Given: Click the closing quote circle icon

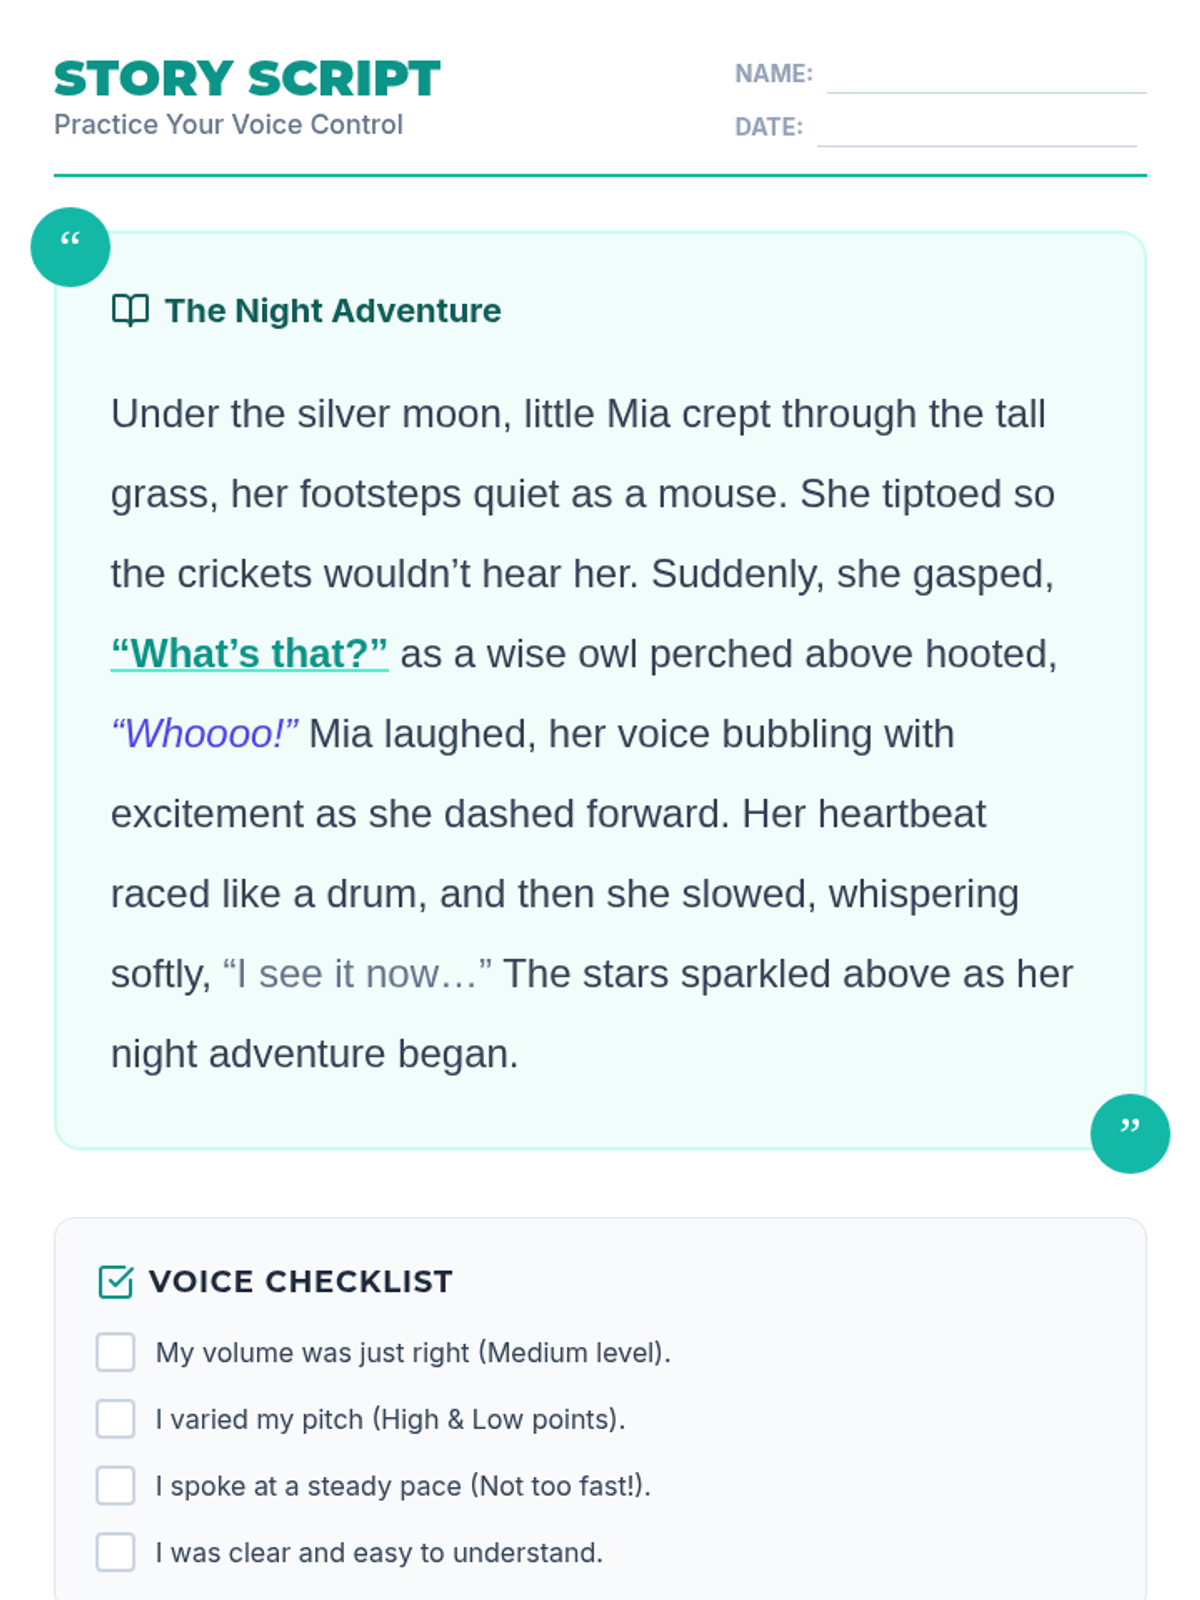Looking at the screenshot, I should [1130, 1133].
